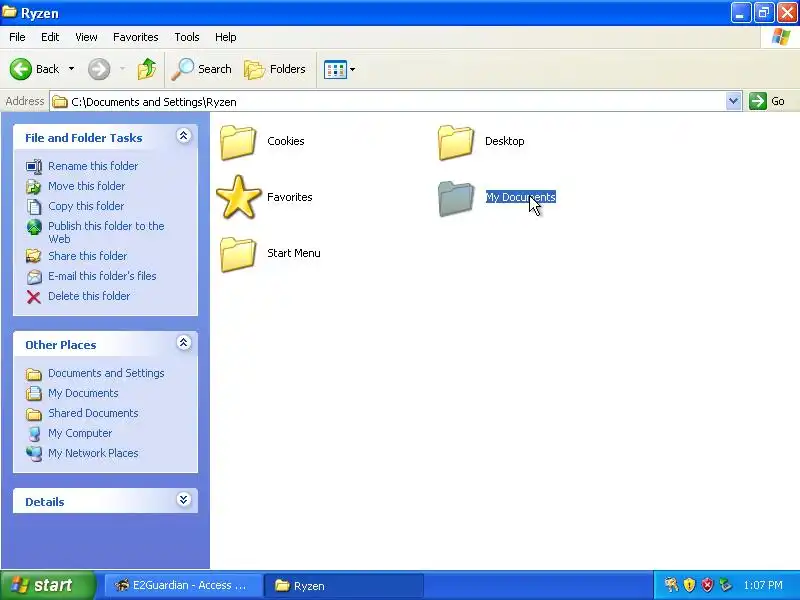The height and width of the screenshot is (600, 800).
Task: Click the My Network Places icon
Action: point(34,454)
